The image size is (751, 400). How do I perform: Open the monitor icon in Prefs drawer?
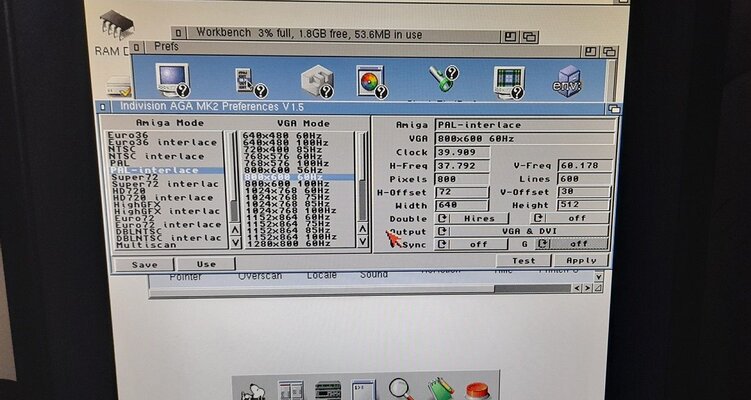(x=170, y=79)
